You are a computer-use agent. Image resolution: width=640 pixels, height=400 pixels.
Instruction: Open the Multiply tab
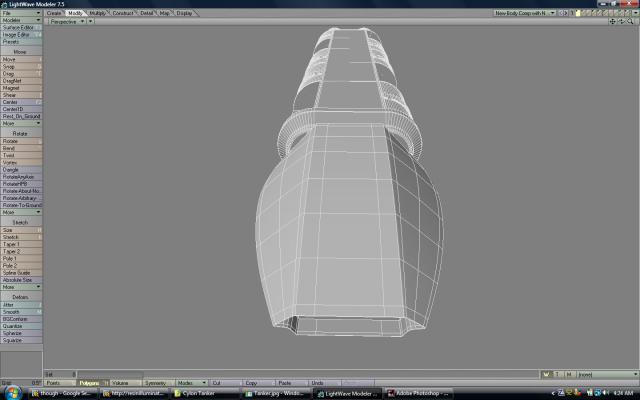98,13
